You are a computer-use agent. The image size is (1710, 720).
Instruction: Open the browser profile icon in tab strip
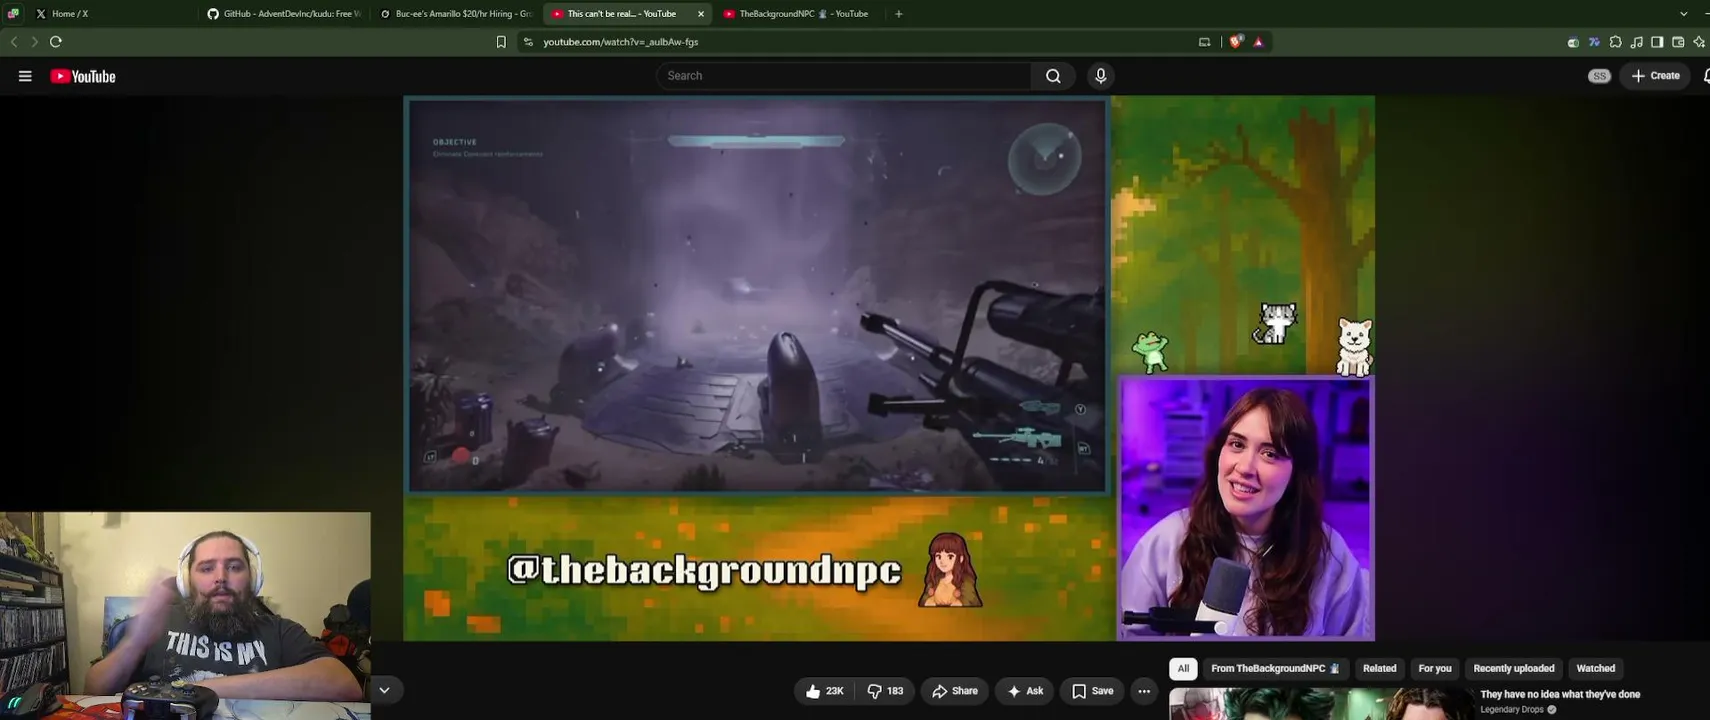(x=13, y=14)
